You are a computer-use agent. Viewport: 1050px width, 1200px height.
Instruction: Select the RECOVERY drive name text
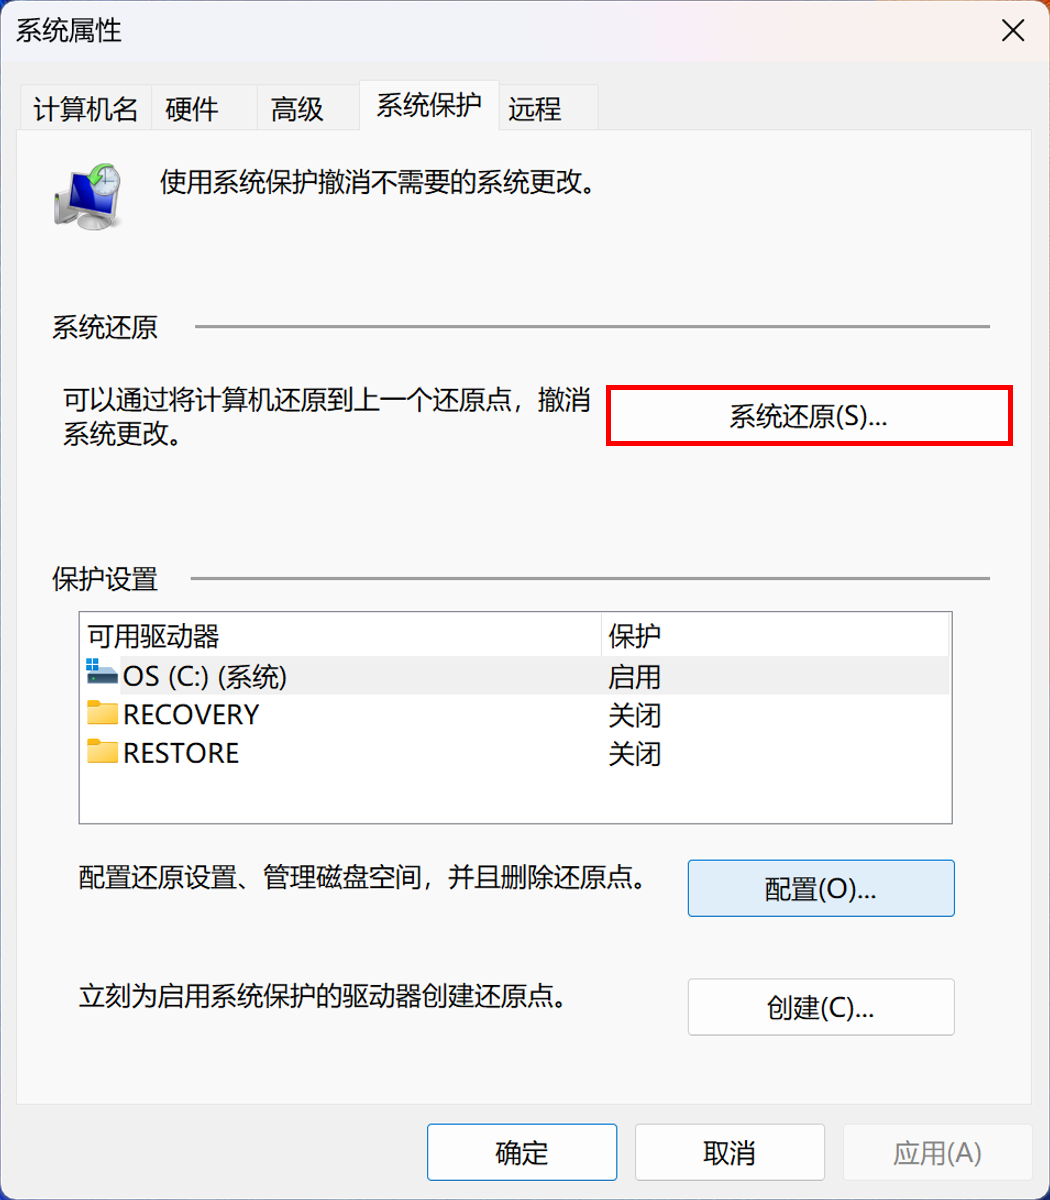[191, 715]
